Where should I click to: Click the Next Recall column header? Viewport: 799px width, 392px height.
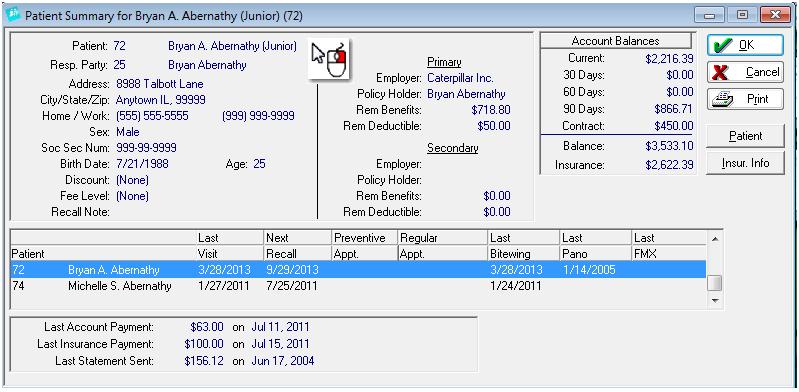298,246
